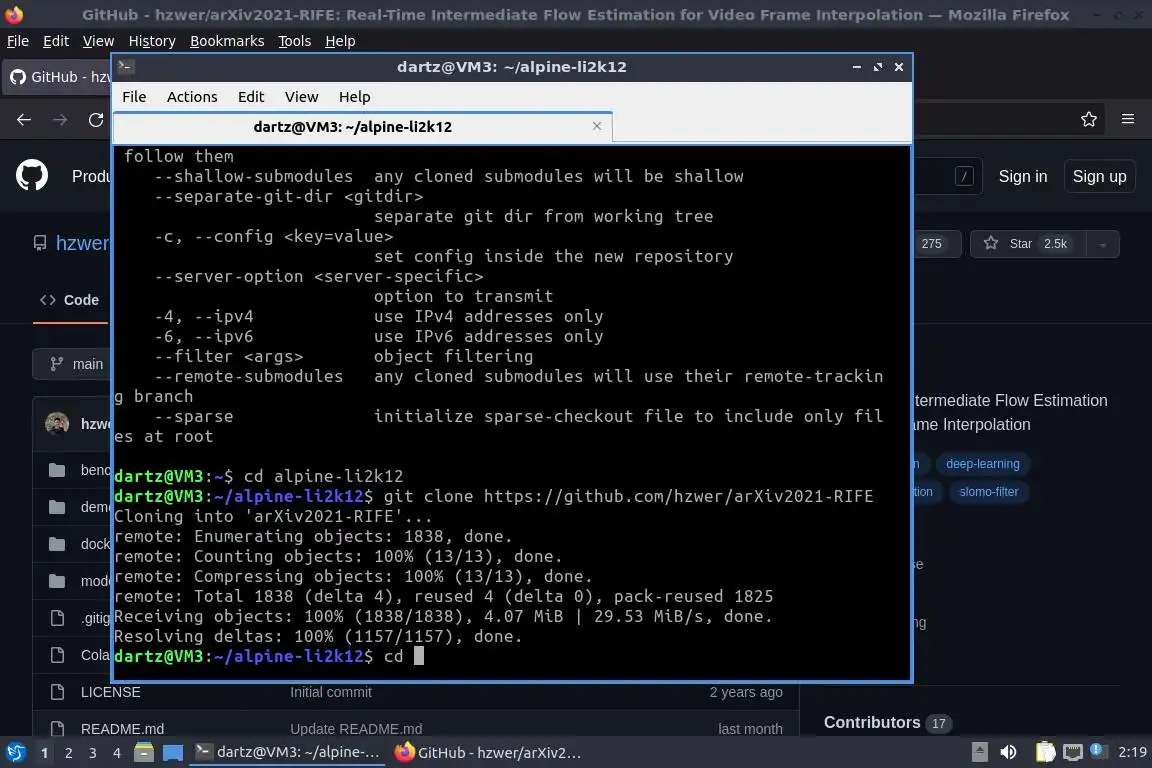This screenshot has height=768, width=1152.
Task: Click Sign up on GitHub
Action: tap(1099, 176)
